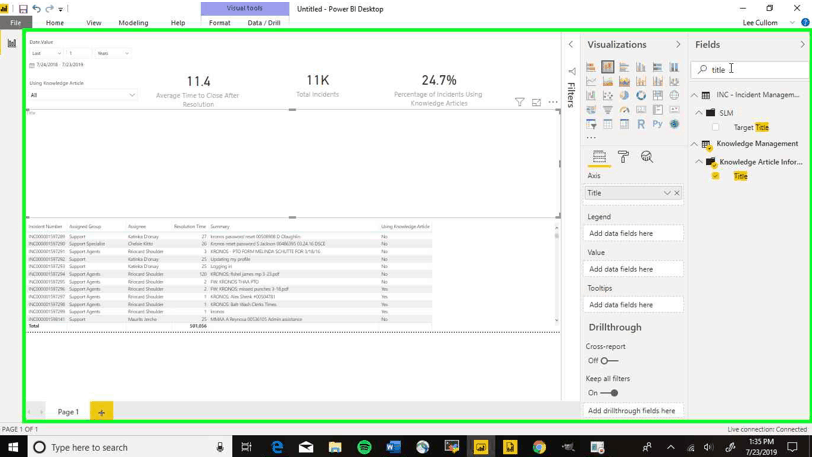Select the R script visual
The image size is (813, 457).
[641, 124]
